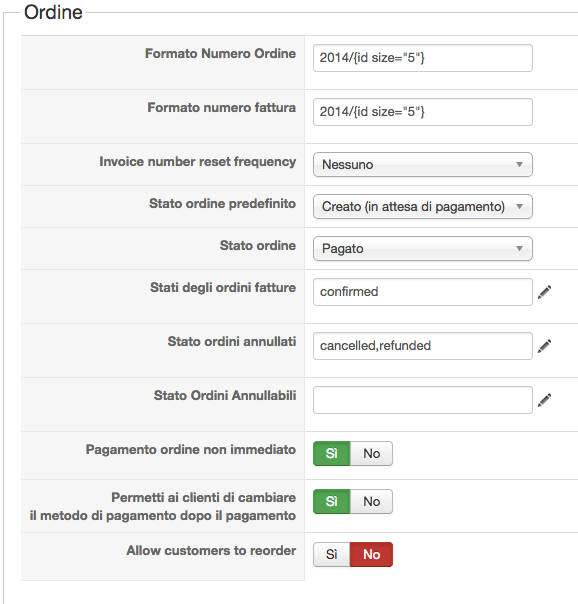Open the Stato ordine Pagato dropdown
Viewport: 578px width, 604px height.
coord(423,248)
